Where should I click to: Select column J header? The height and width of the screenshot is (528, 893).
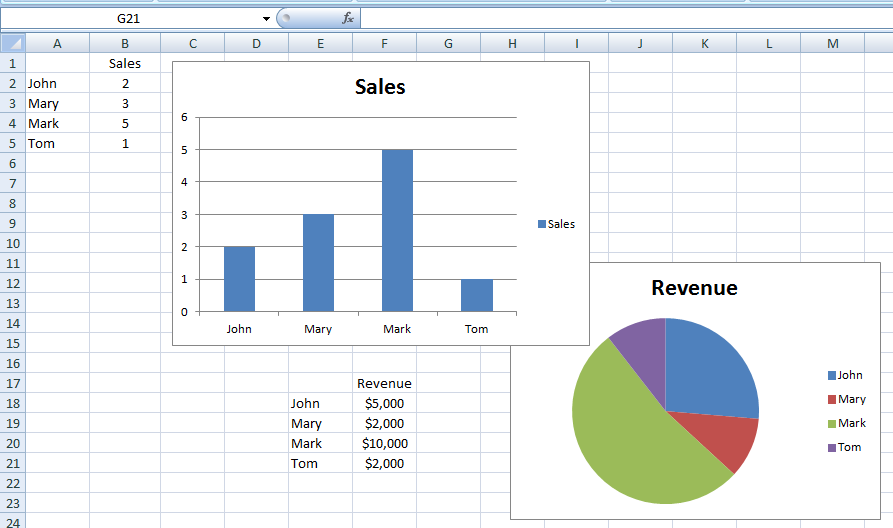click(640, 43)
